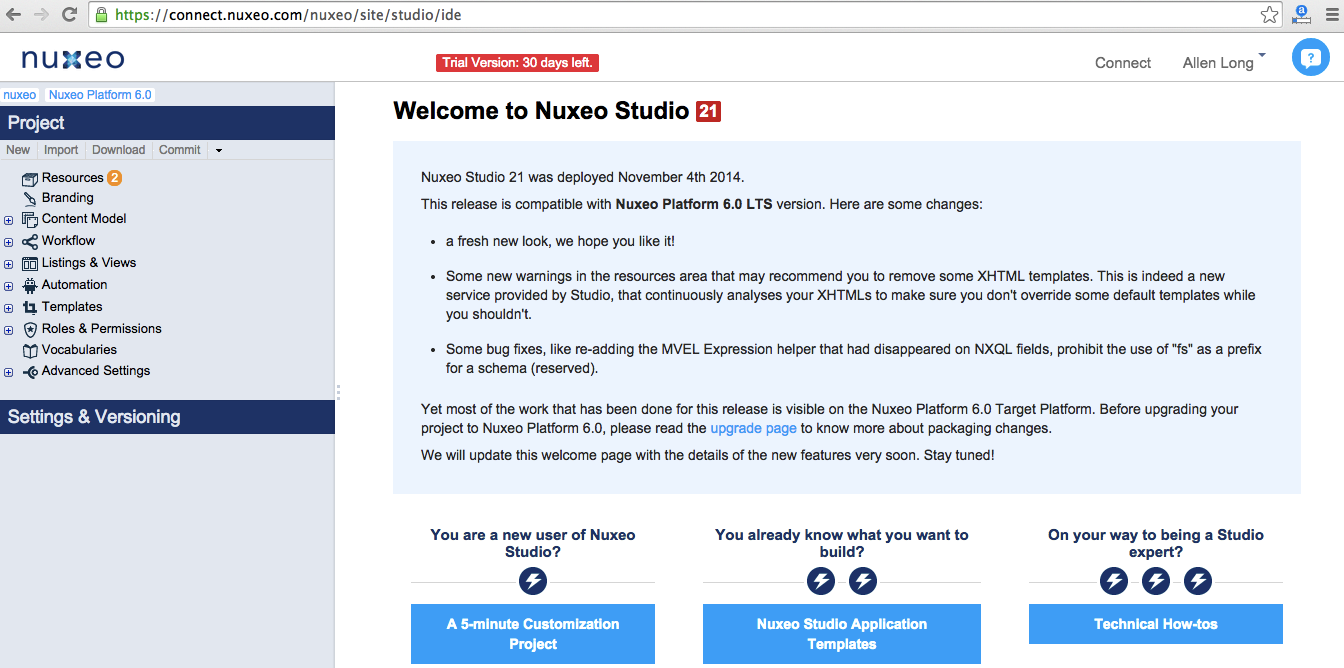This screenshot has height=668, width=1344.
Task: Click the Roles & Permissions shield icon
Action: tap(30, 329)
